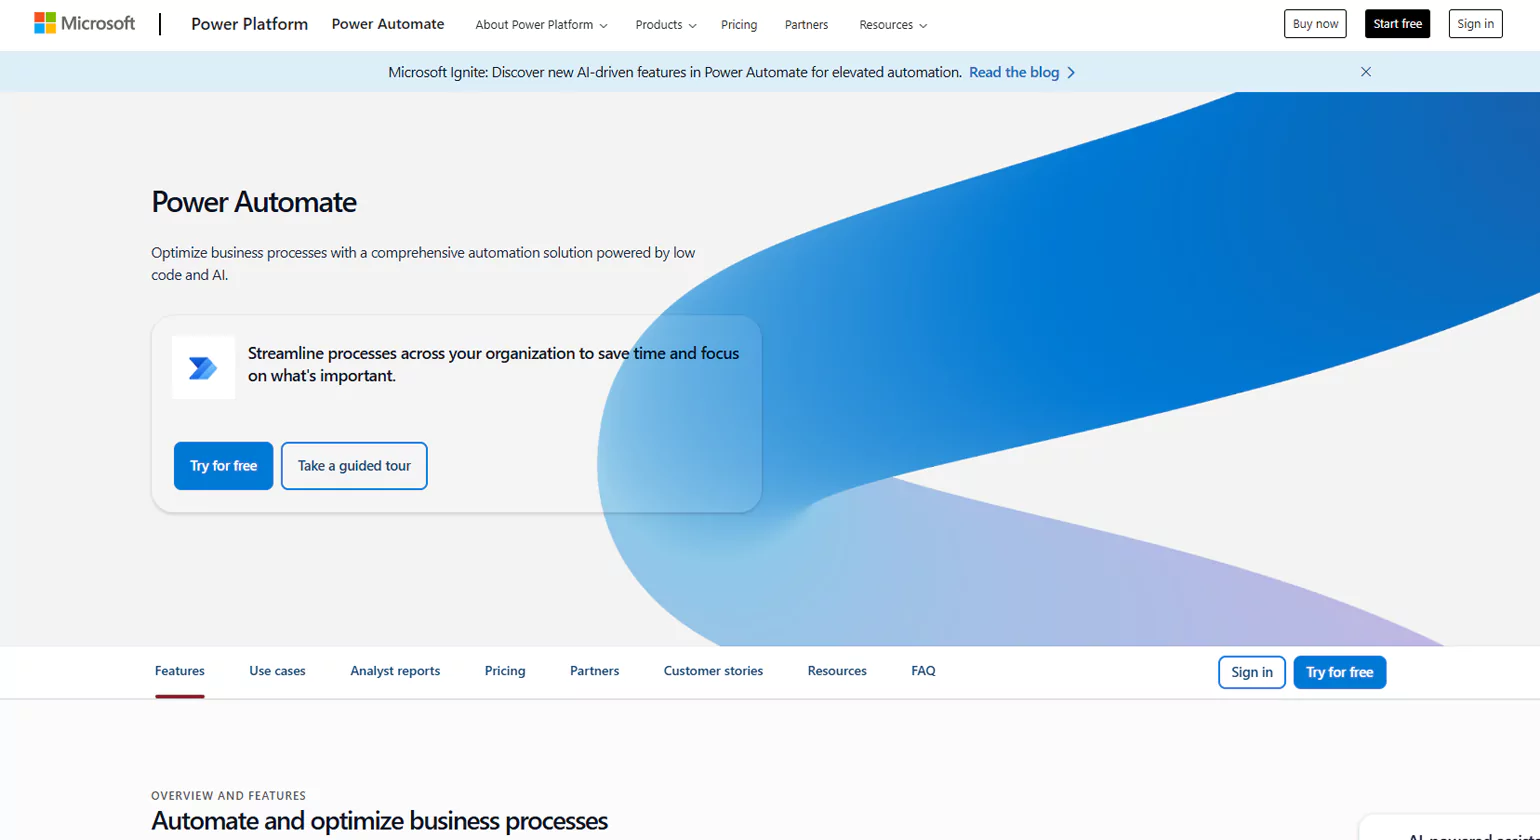Click the colorful Microsoft four-square icon
The height and width of the screenshot is (840, 1540).
pyautogui.click(x=44, y=22)
